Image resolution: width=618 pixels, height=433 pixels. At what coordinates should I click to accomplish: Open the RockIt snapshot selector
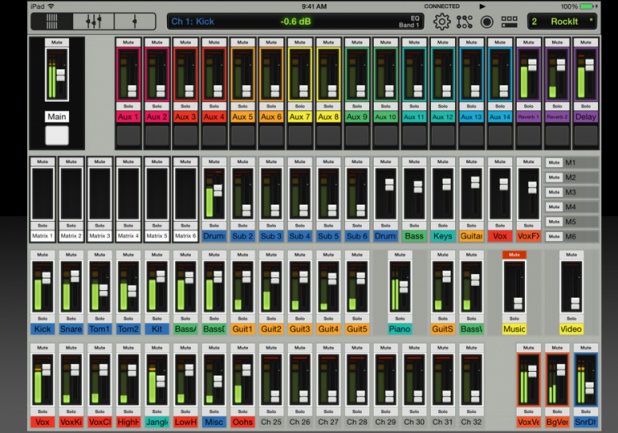tap(562, 22)
